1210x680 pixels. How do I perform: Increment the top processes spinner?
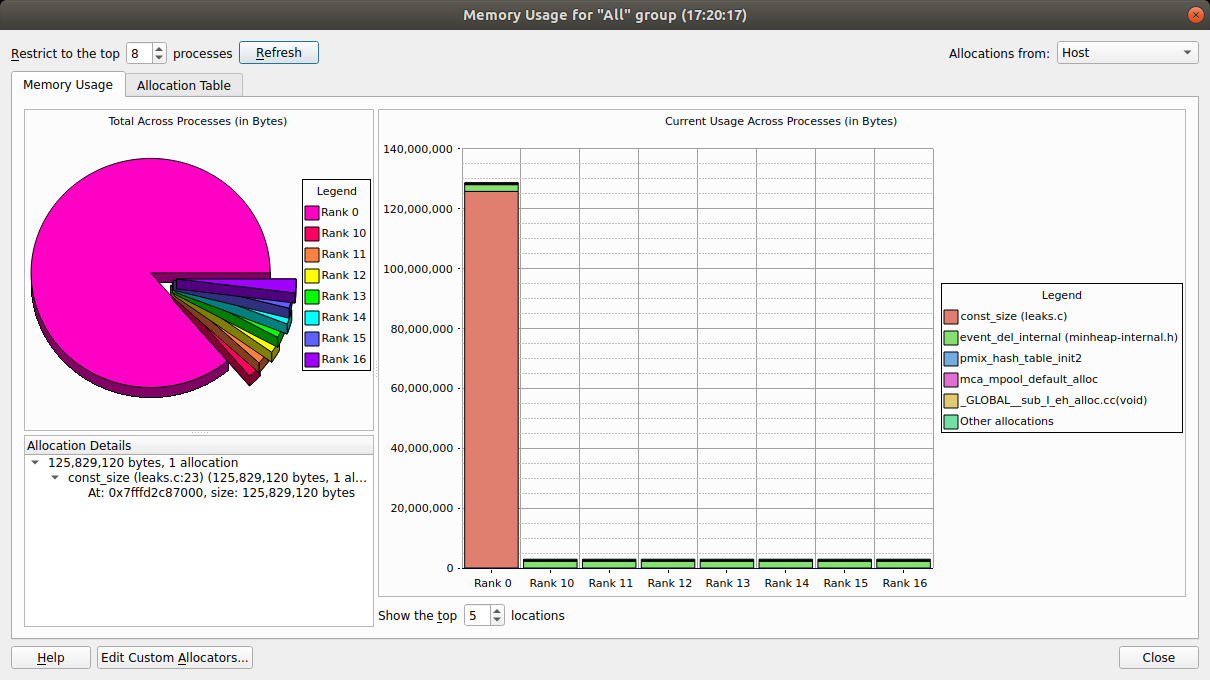158,47
